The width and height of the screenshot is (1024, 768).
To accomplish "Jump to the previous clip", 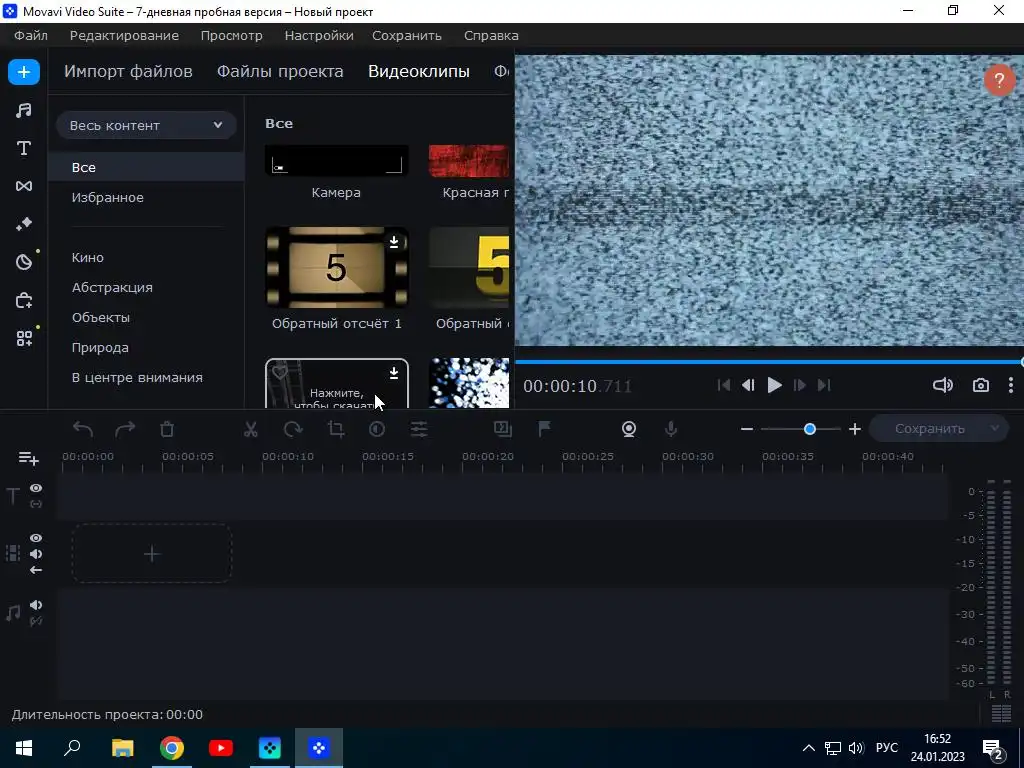I will point(724,385).
